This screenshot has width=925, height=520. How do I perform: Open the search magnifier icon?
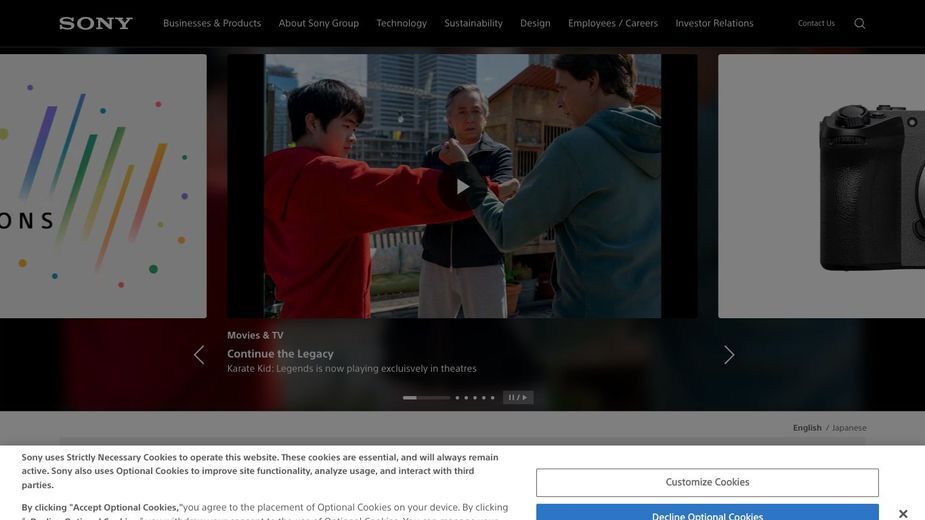pos(860,23)
